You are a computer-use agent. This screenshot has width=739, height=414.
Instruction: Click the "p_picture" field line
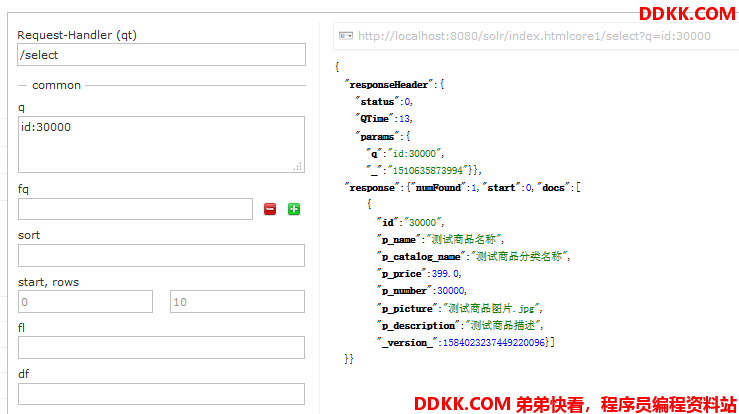pyautogui.click(x=460, y=308)
